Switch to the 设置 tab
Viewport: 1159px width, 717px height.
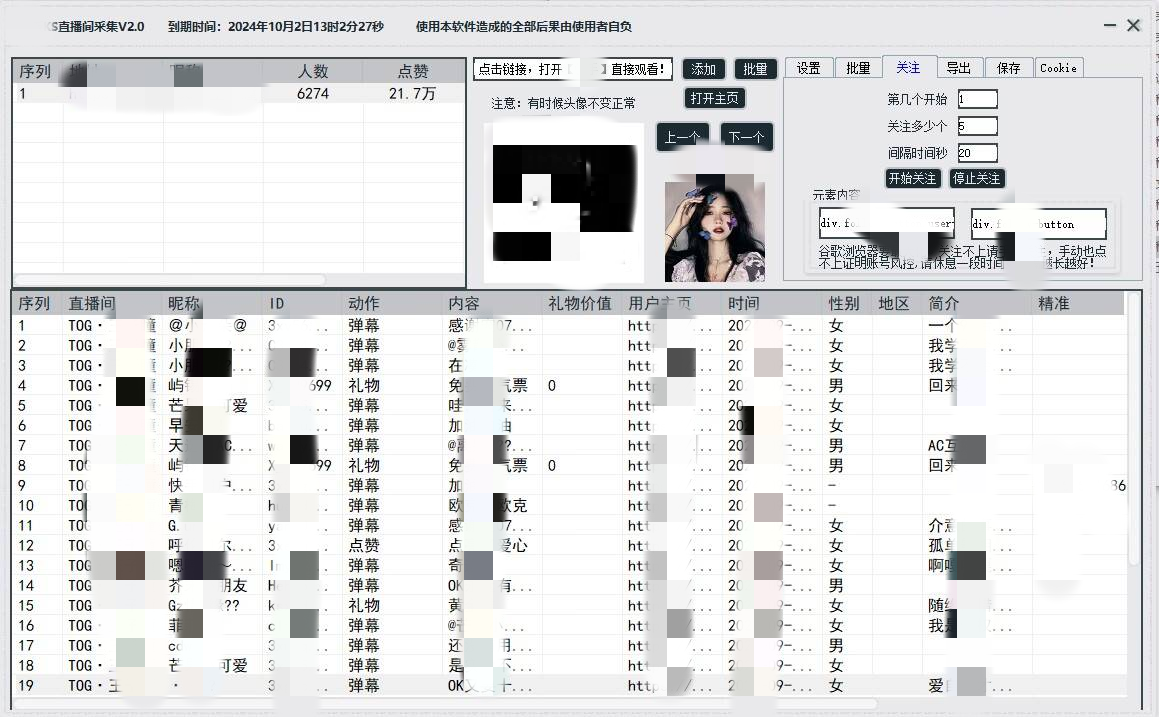[808, 68]
